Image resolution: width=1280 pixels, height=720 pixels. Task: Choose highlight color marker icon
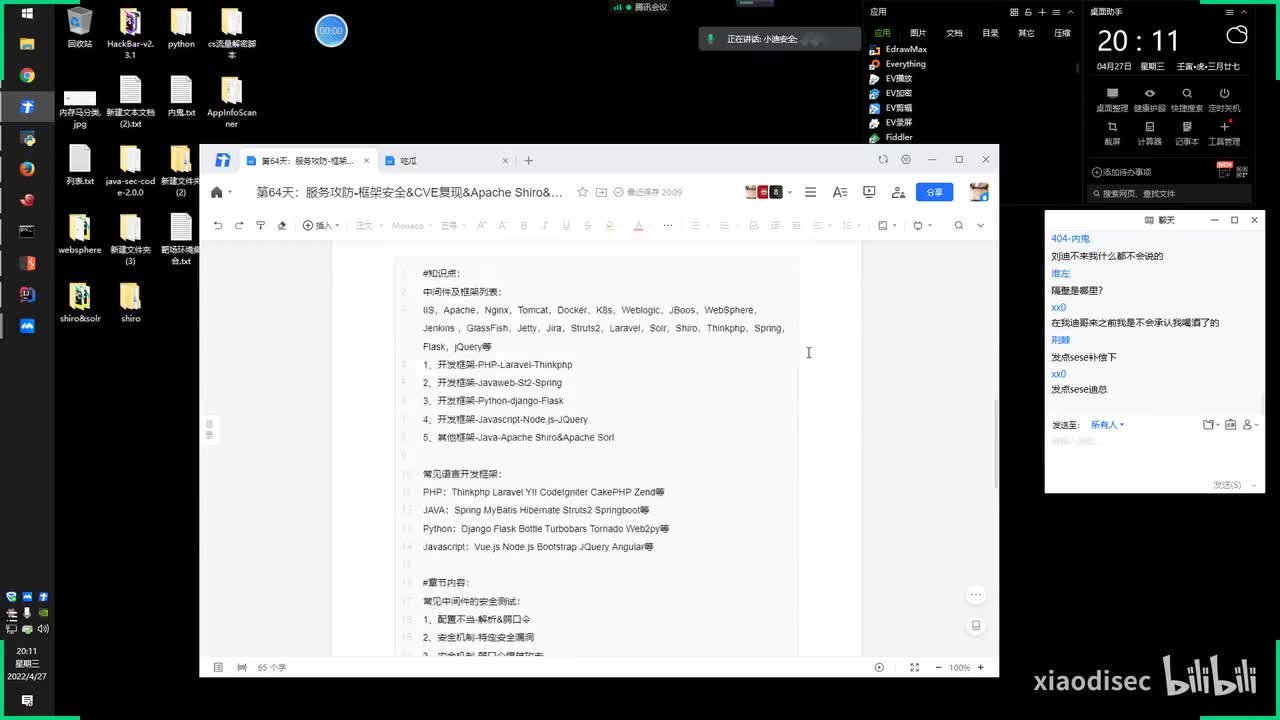[610, 225]
